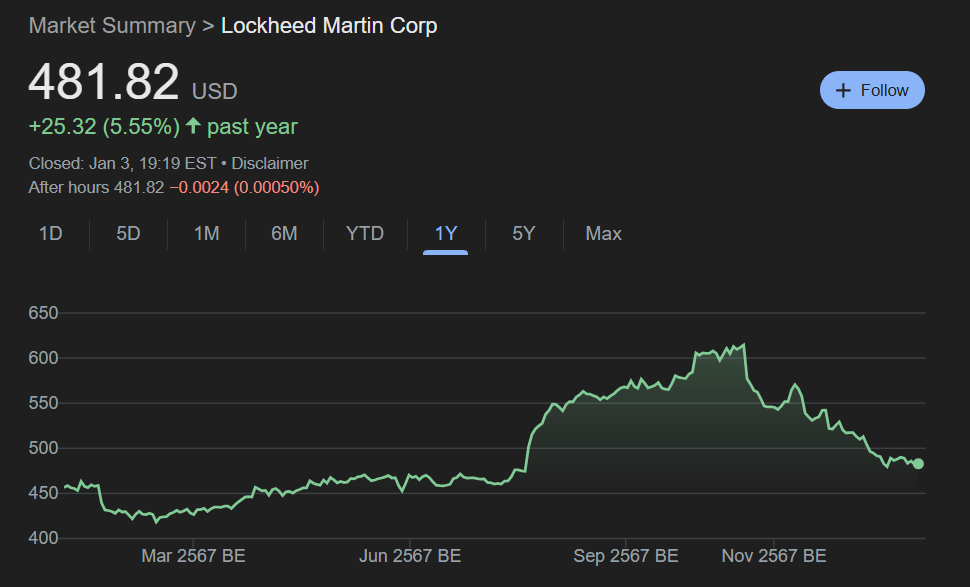Click the Sep 2567 BE axis label
Image resolution: width=970 pixels, height=587 pixels.
pos(625,556)
